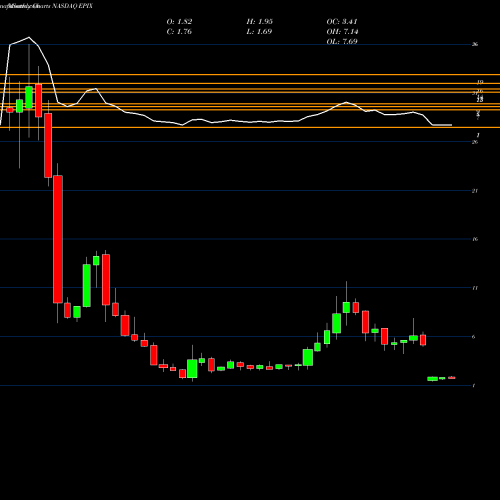Click the NASDAQ EPIX chart title

(x=72, y=6)
